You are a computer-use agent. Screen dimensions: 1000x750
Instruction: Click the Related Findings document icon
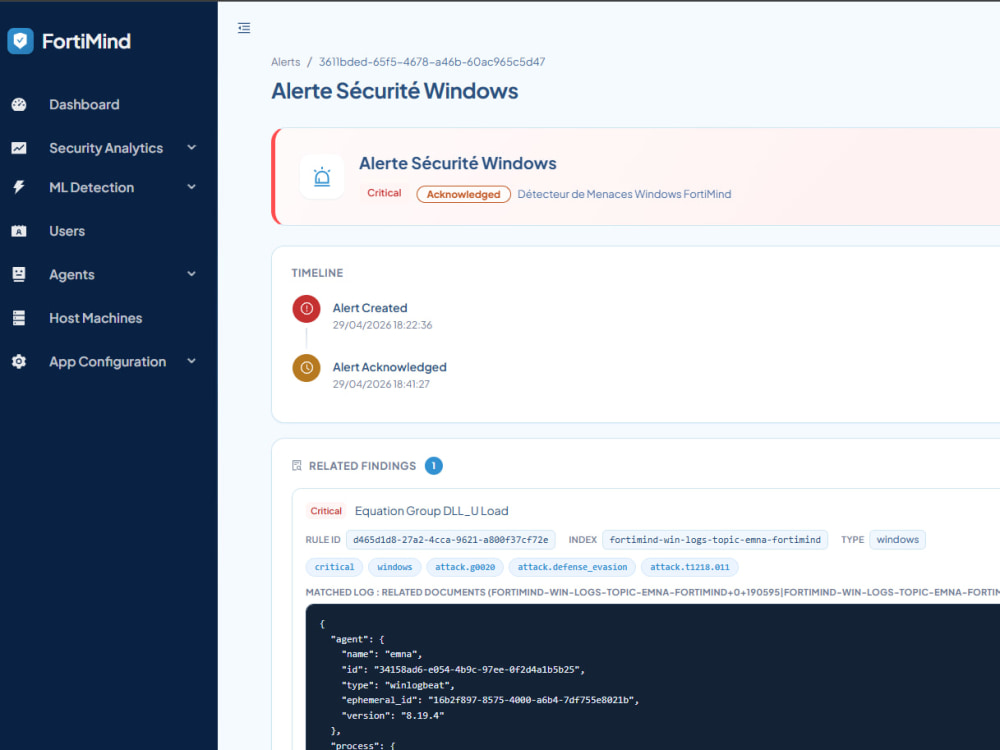297,466
